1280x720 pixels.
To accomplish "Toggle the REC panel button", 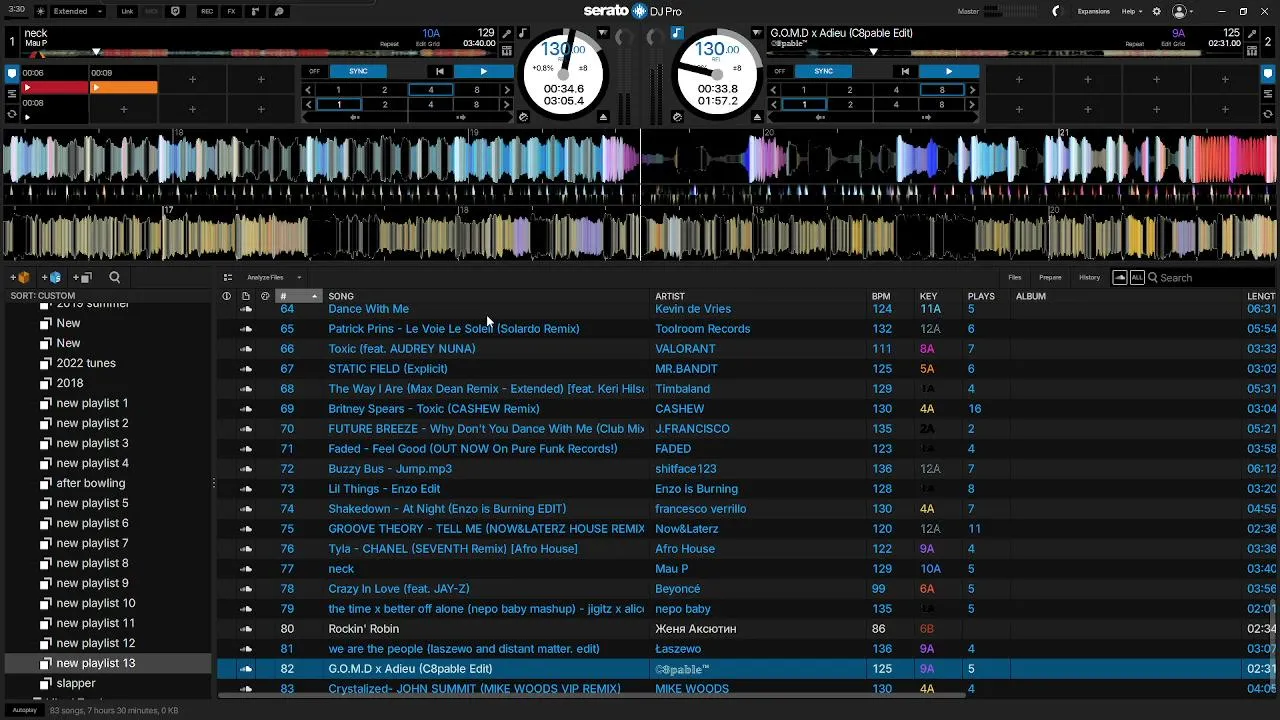I will 207,11.
